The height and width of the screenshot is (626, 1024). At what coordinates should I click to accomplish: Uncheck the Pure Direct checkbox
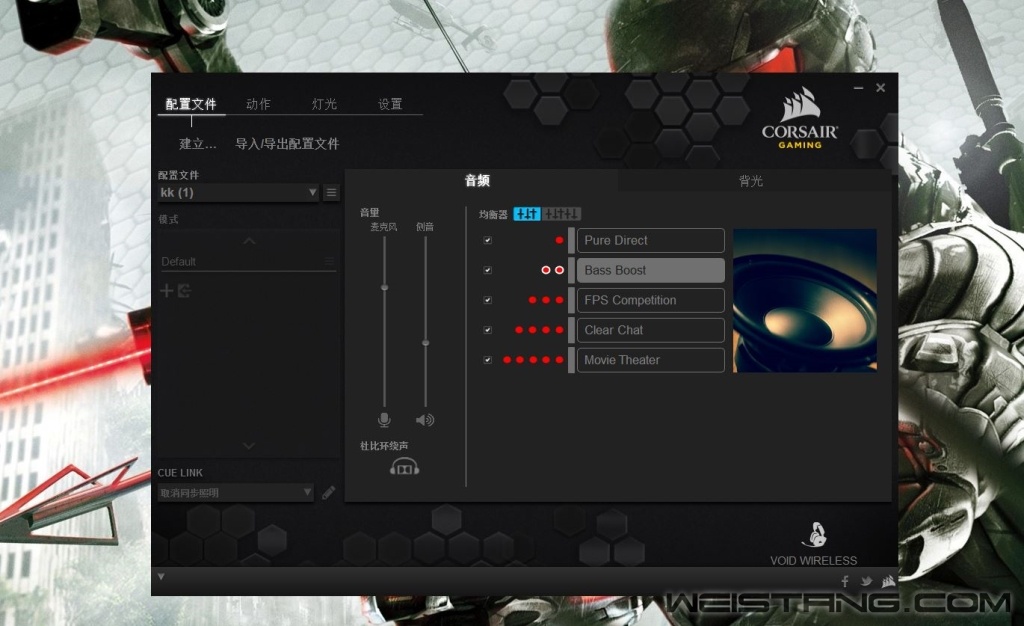point(487,240)
